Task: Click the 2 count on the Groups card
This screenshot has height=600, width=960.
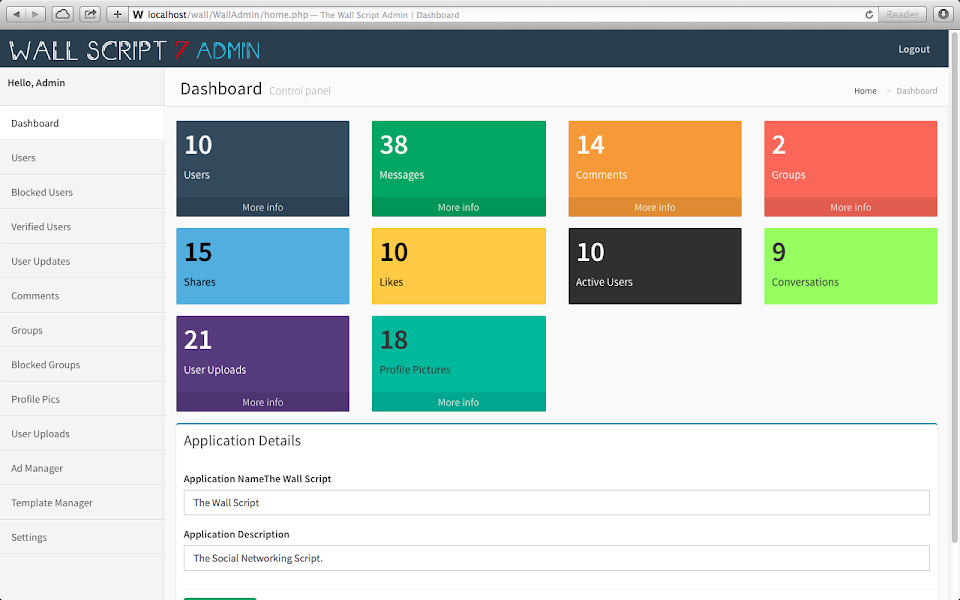Action: [x=779, y=145]
